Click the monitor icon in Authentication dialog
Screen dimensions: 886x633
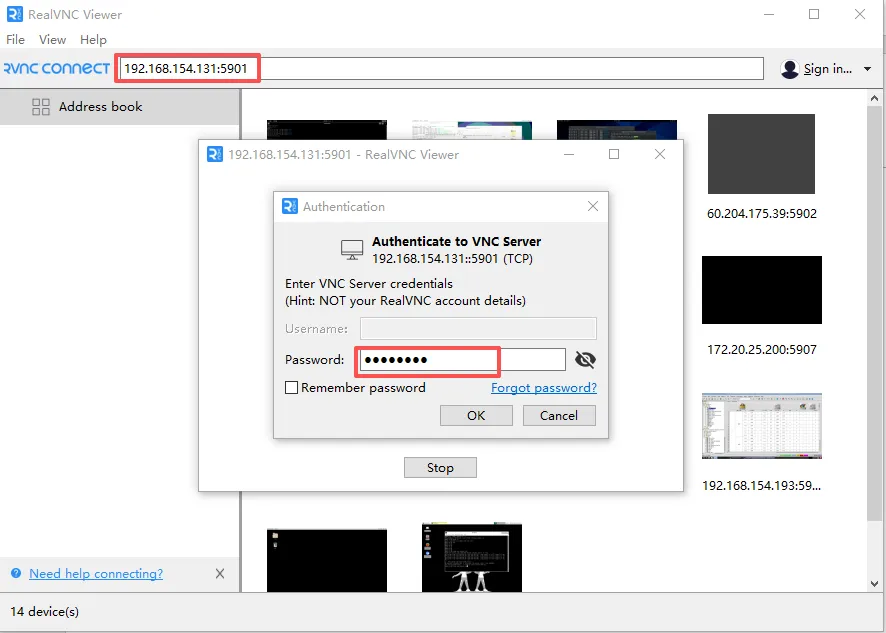pyautogui.click(x=352, y=249)
